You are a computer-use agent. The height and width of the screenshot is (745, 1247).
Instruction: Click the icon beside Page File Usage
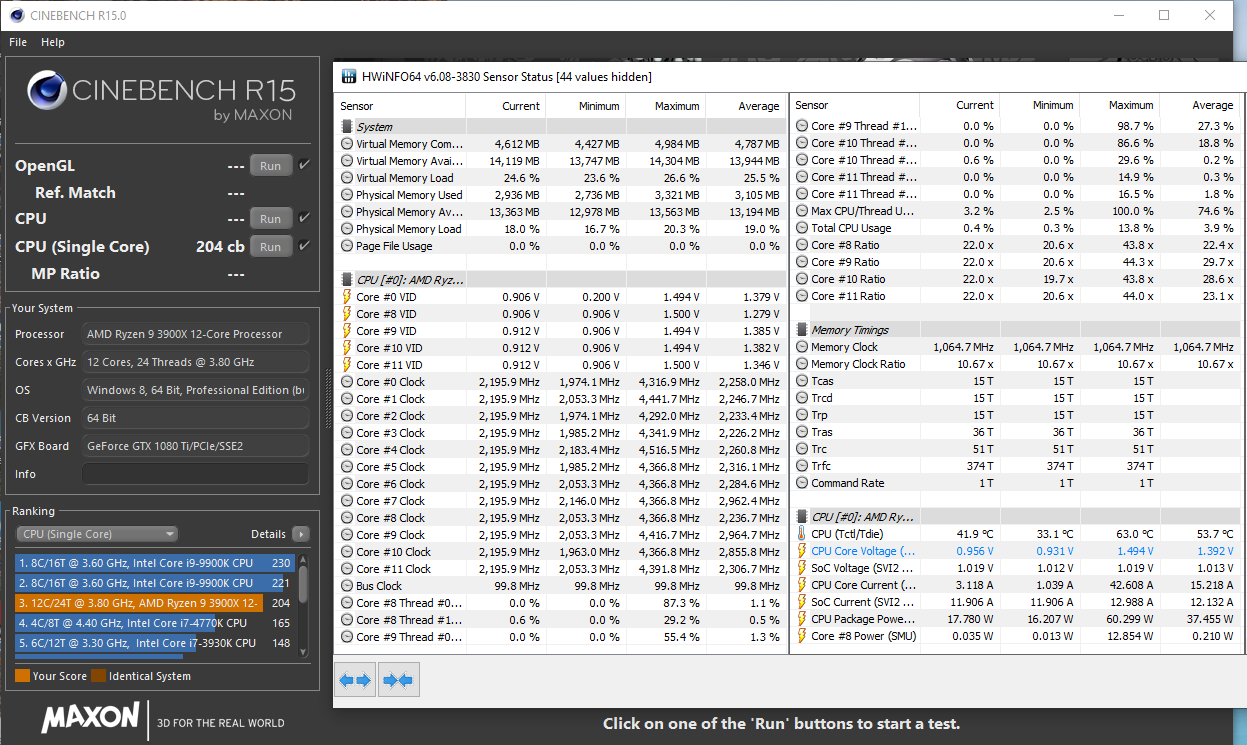tap(347, 246)
